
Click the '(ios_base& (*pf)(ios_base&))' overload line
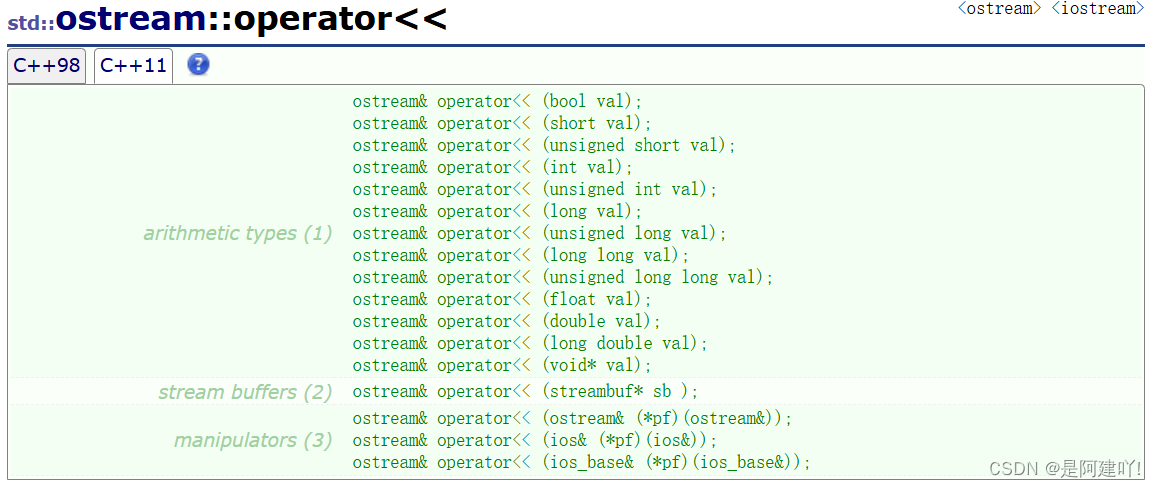pos(581,463)
